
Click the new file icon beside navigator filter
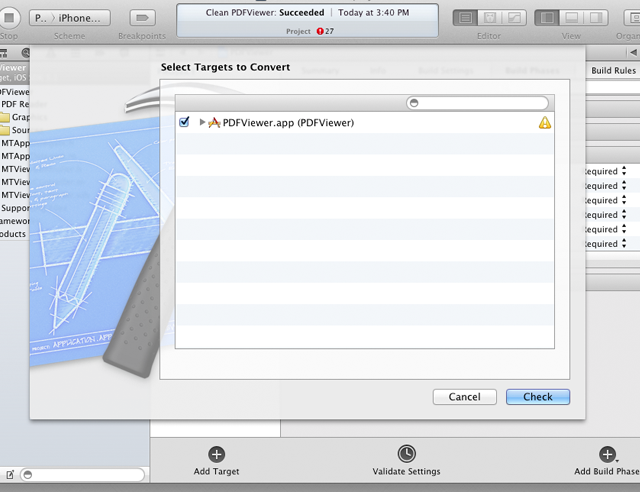pos(9,475)
